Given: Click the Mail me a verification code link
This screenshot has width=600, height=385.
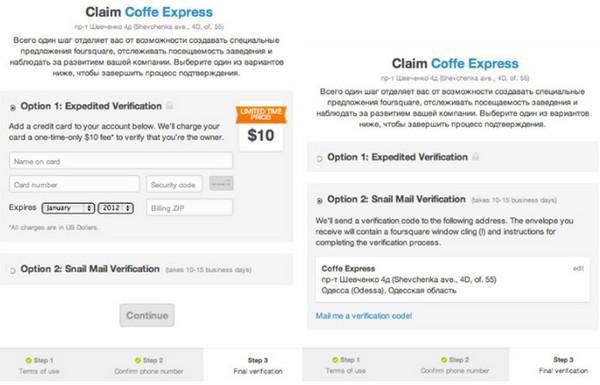Looking at the screenshot, I should (364, 316).
